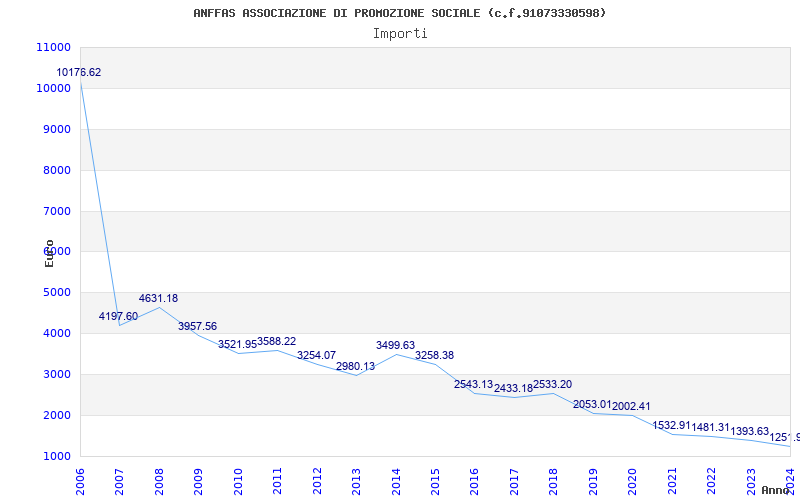Select the 1481.31 data label
800x500 pixels.
[711, 428]
